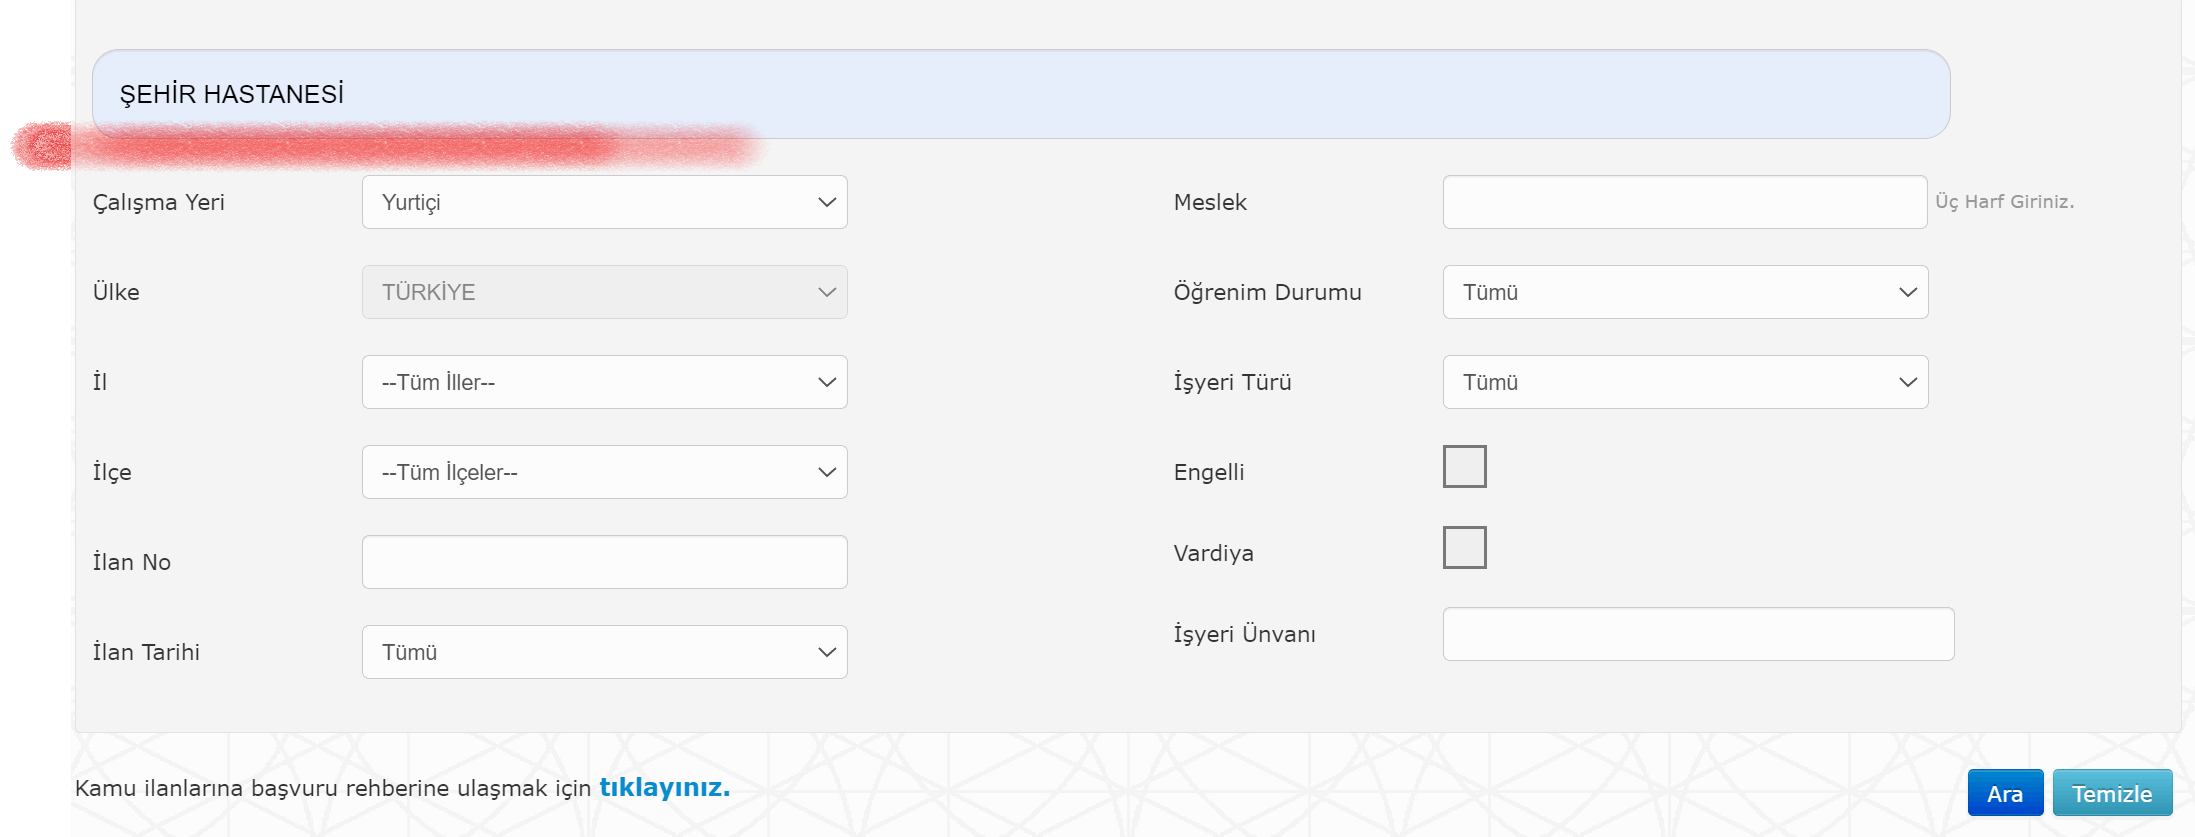This screenshot has width=2195, height=837.
Task: Click the Vardiya label text
Action: tap(1213, 554)
